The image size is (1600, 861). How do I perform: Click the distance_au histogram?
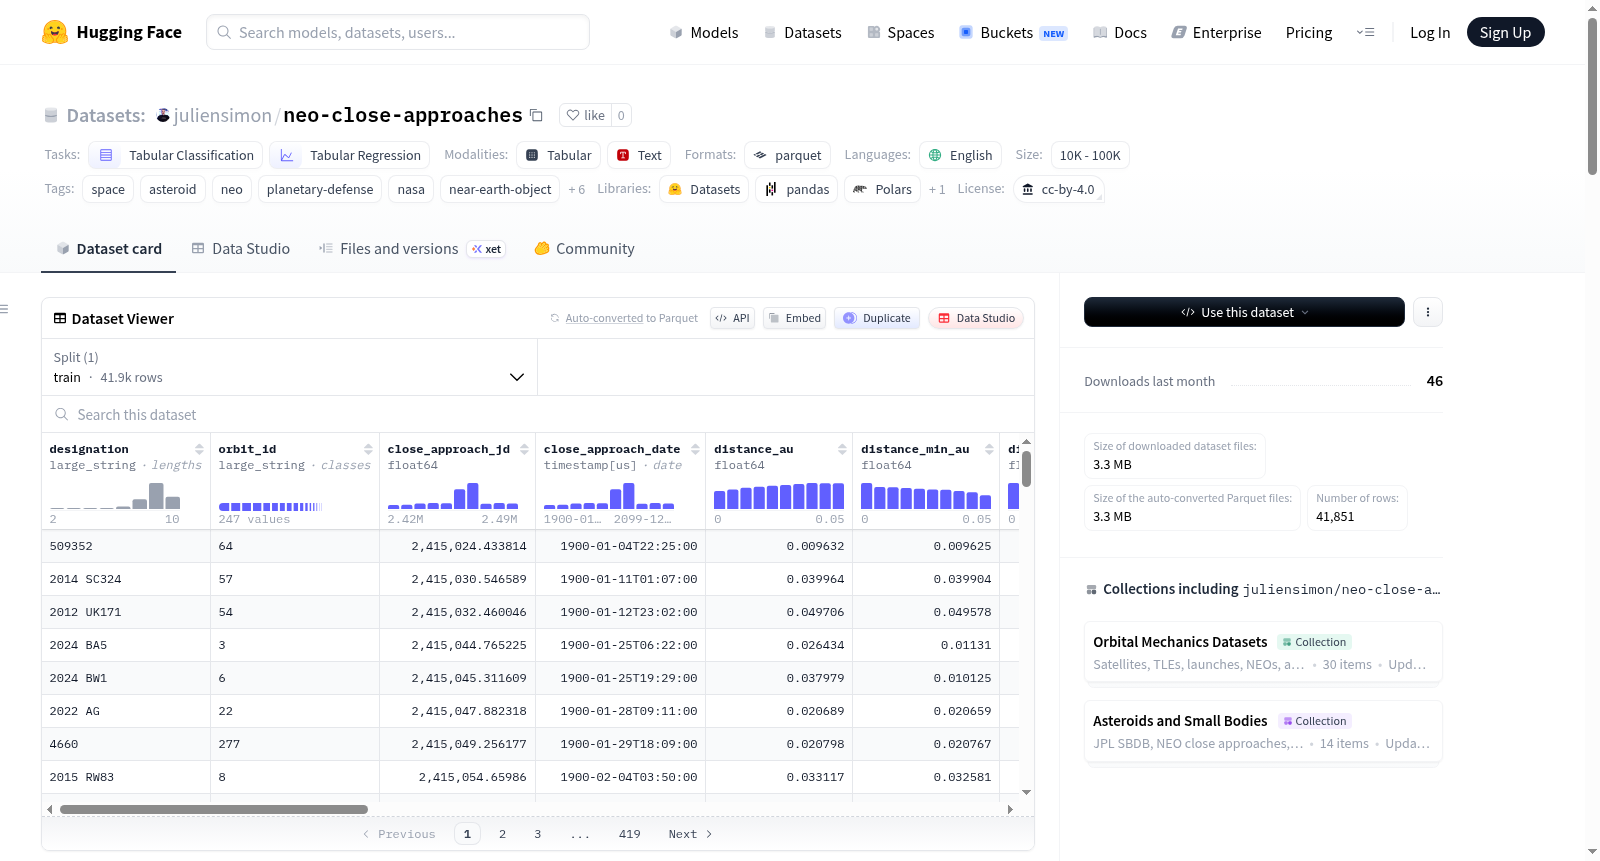pos(779,495)
